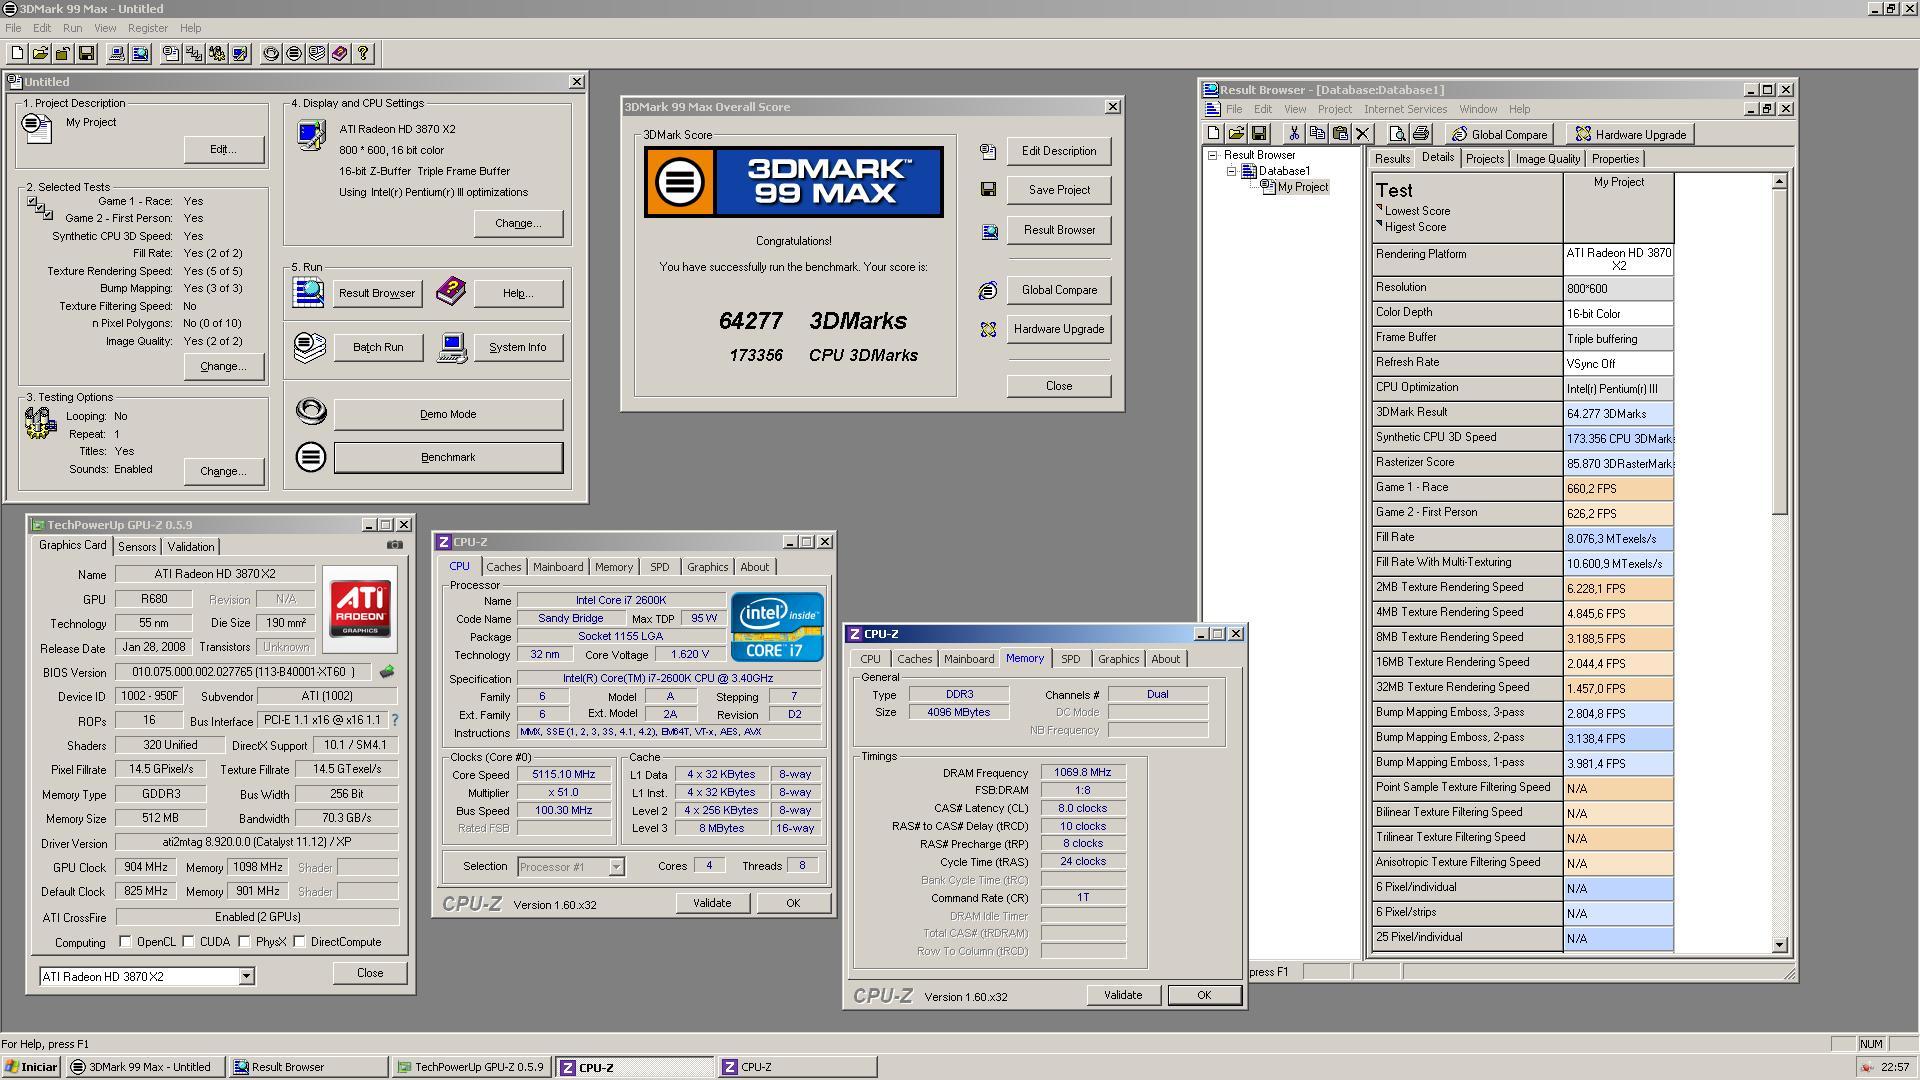Click the New project icon in 3DMark toolbar
This screenshot has height=1080, width=1920.
pos(17,54)
